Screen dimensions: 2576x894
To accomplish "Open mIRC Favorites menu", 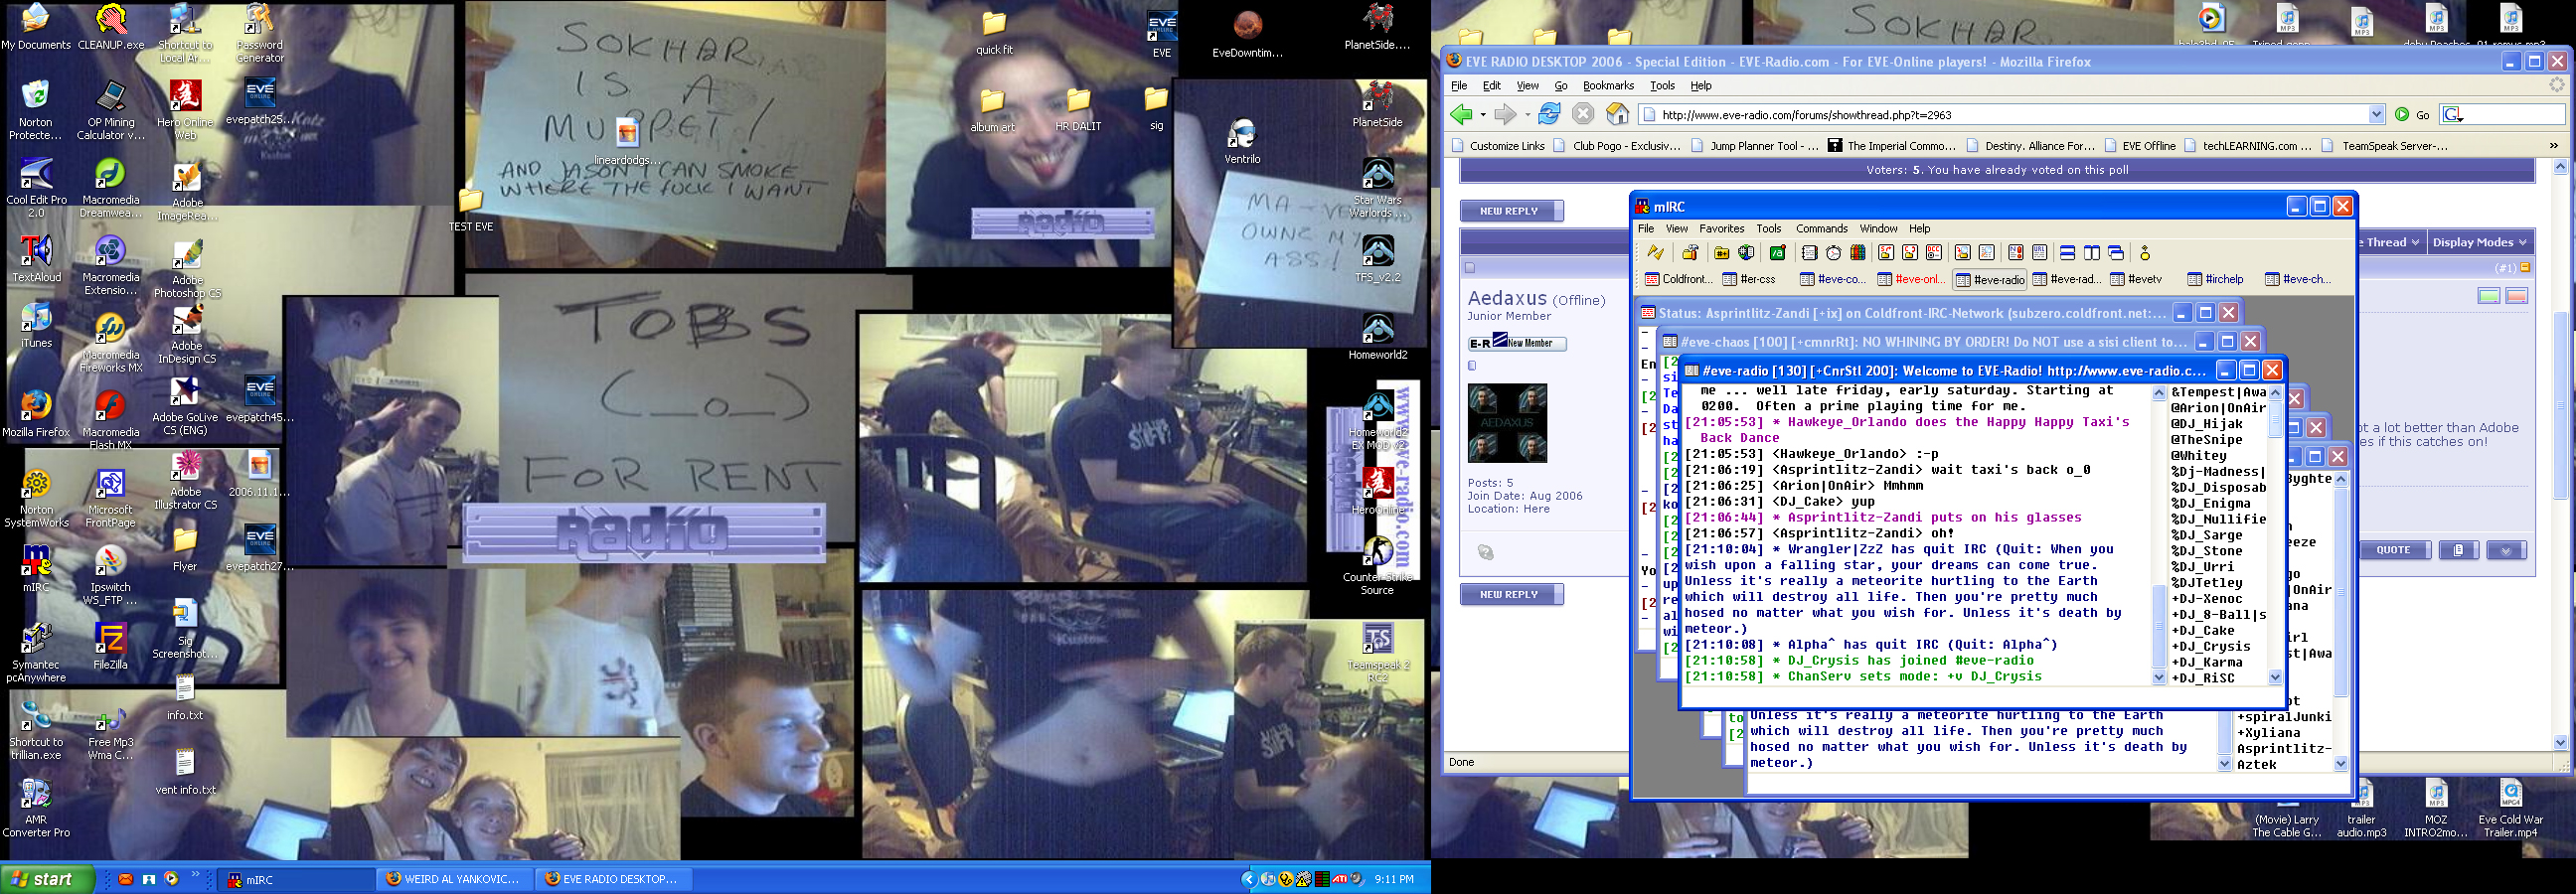I will coord(1721,229).
